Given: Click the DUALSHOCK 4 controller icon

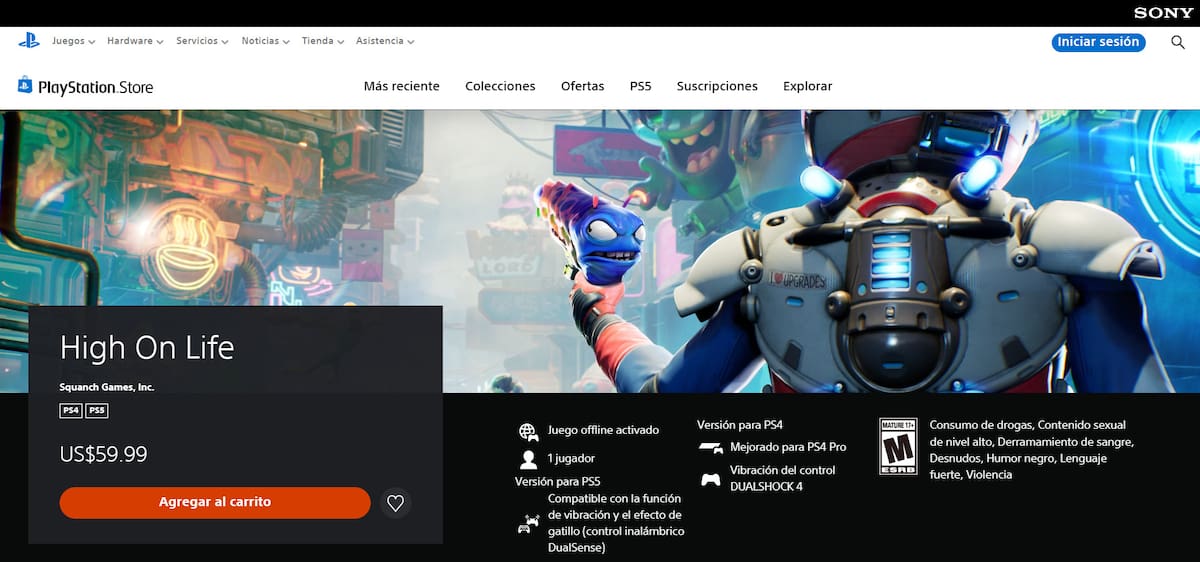Looking at the screenshot, I should (710, 479).
